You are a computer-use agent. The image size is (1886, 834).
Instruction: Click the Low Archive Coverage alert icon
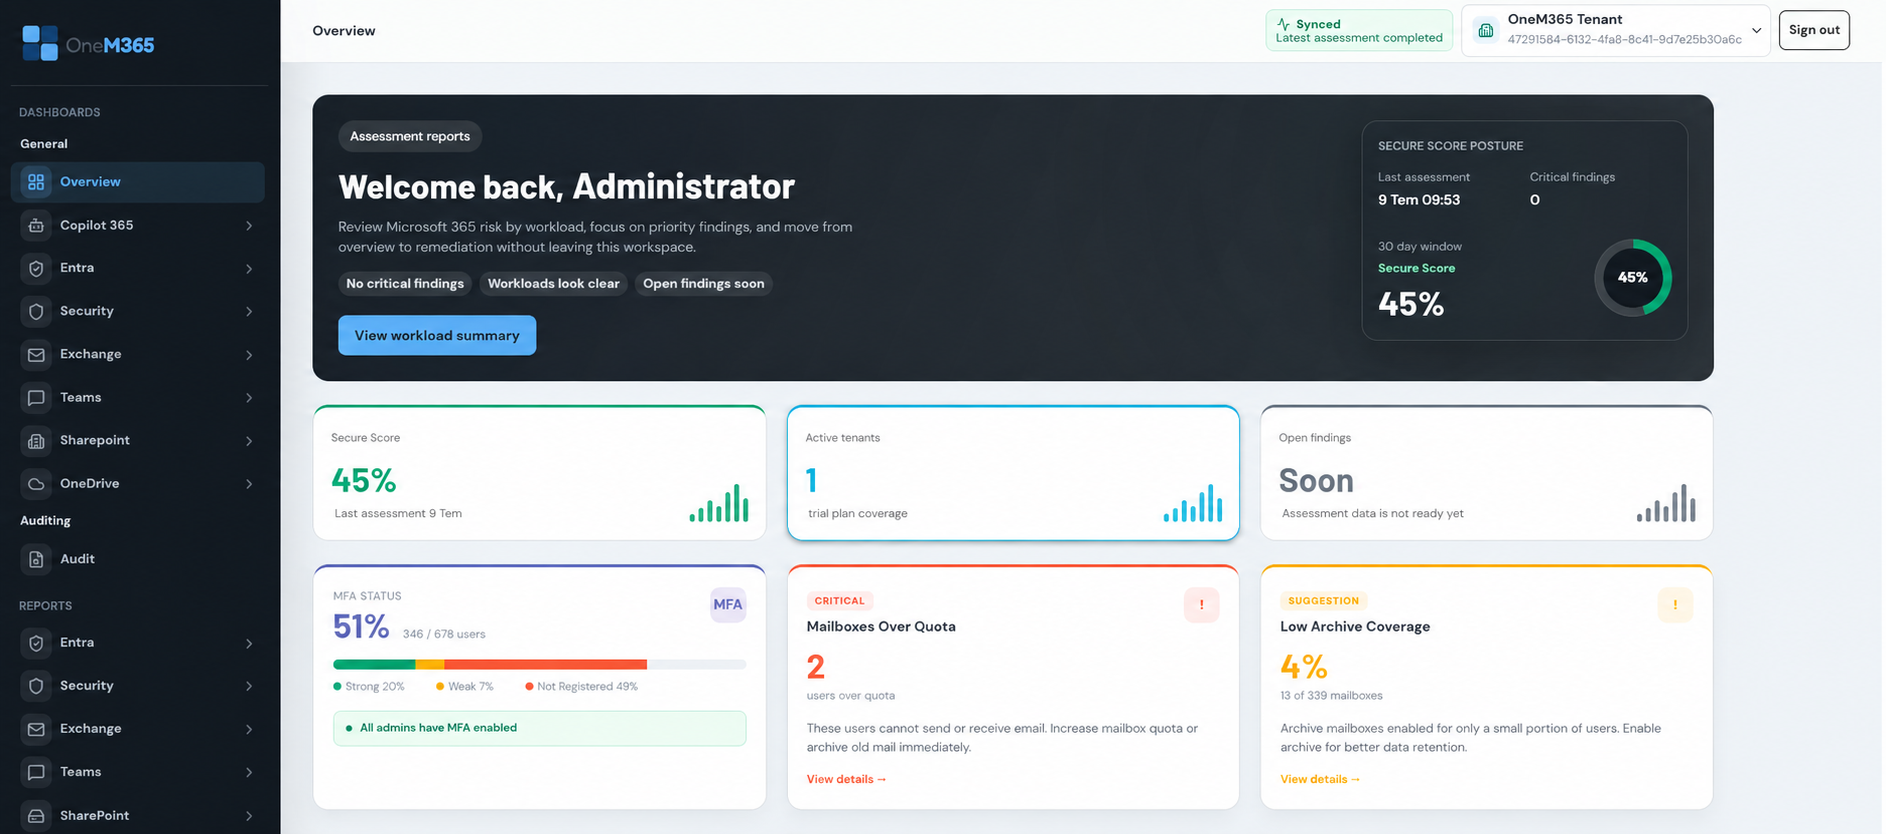coord(1675,605)
